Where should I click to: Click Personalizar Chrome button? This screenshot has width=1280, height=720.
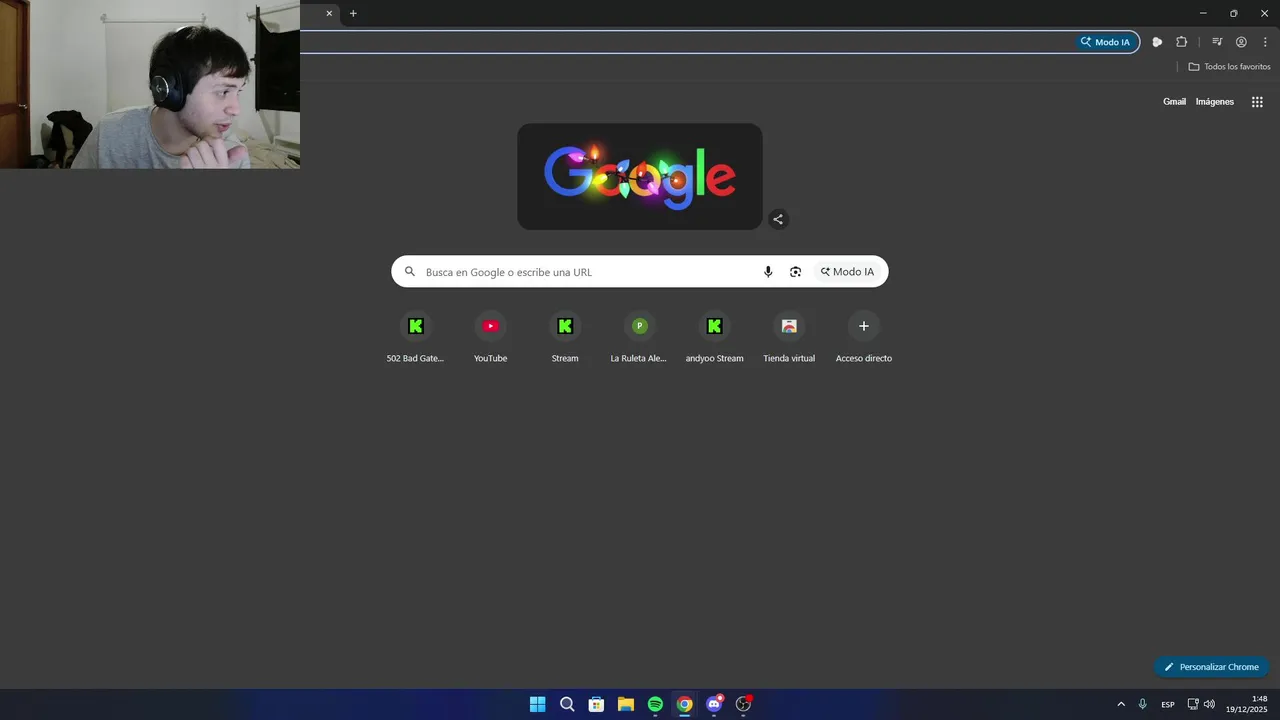[1212, 667]
